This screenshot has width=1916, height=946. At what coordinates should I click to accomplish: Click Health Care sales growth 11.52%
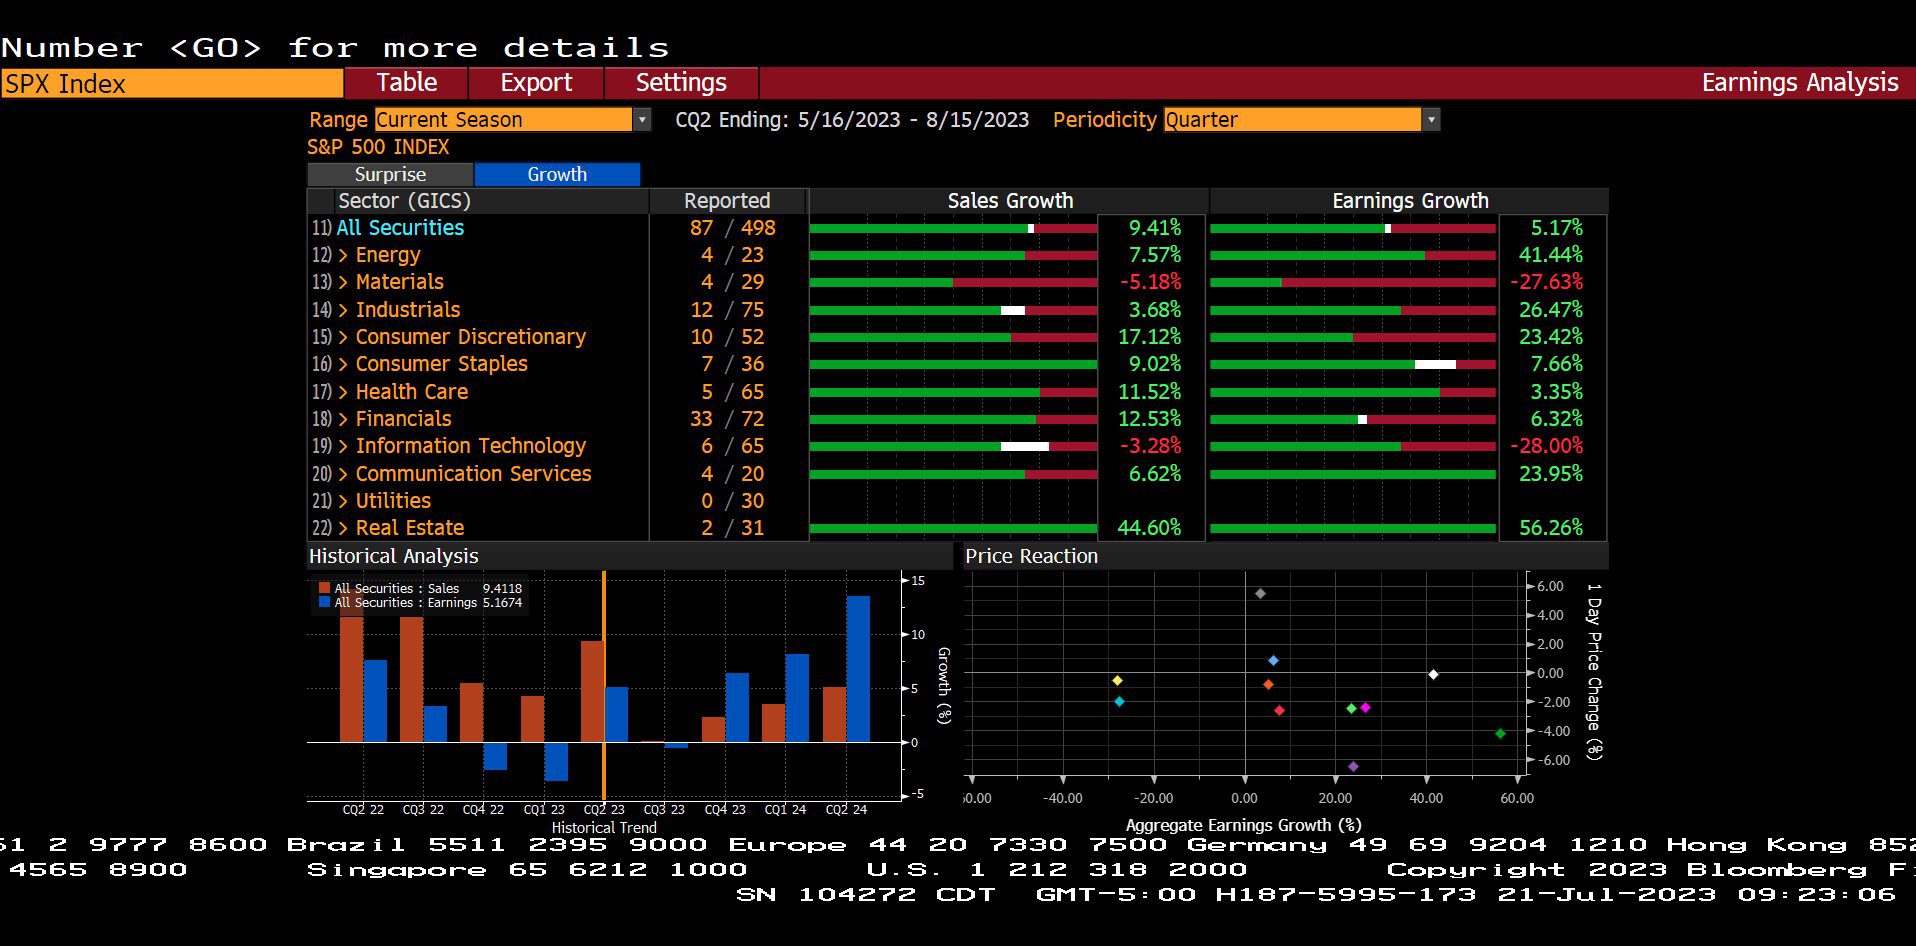[x=1149, y=392]
